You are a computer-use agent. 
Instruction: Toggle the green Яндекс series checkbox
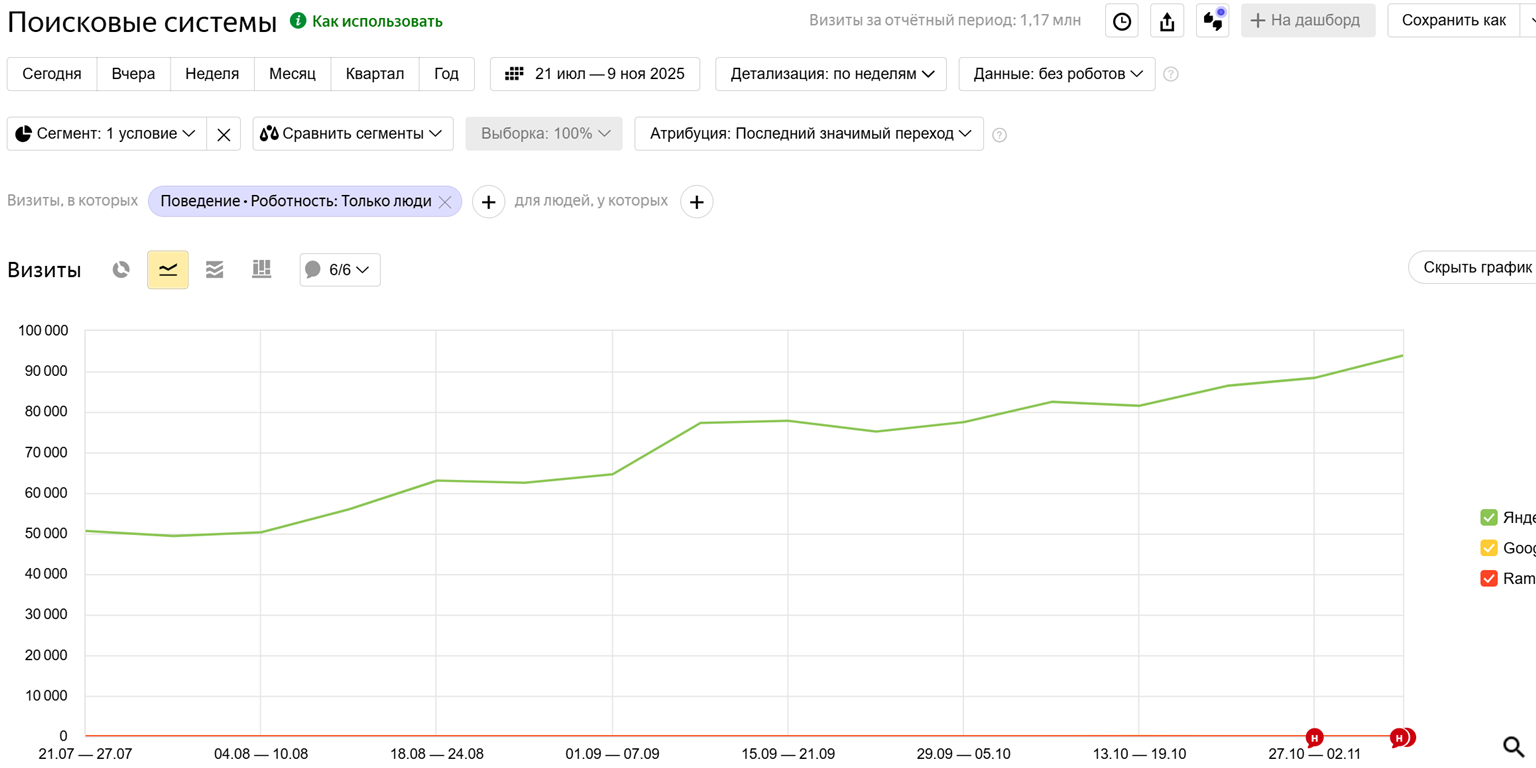1488,517
